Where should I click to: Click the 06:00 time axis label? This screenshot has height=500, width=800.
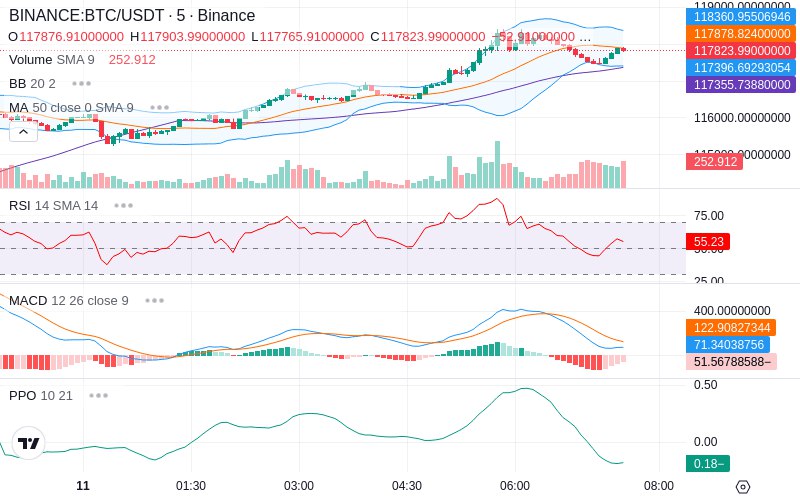(x=515, y=486)
